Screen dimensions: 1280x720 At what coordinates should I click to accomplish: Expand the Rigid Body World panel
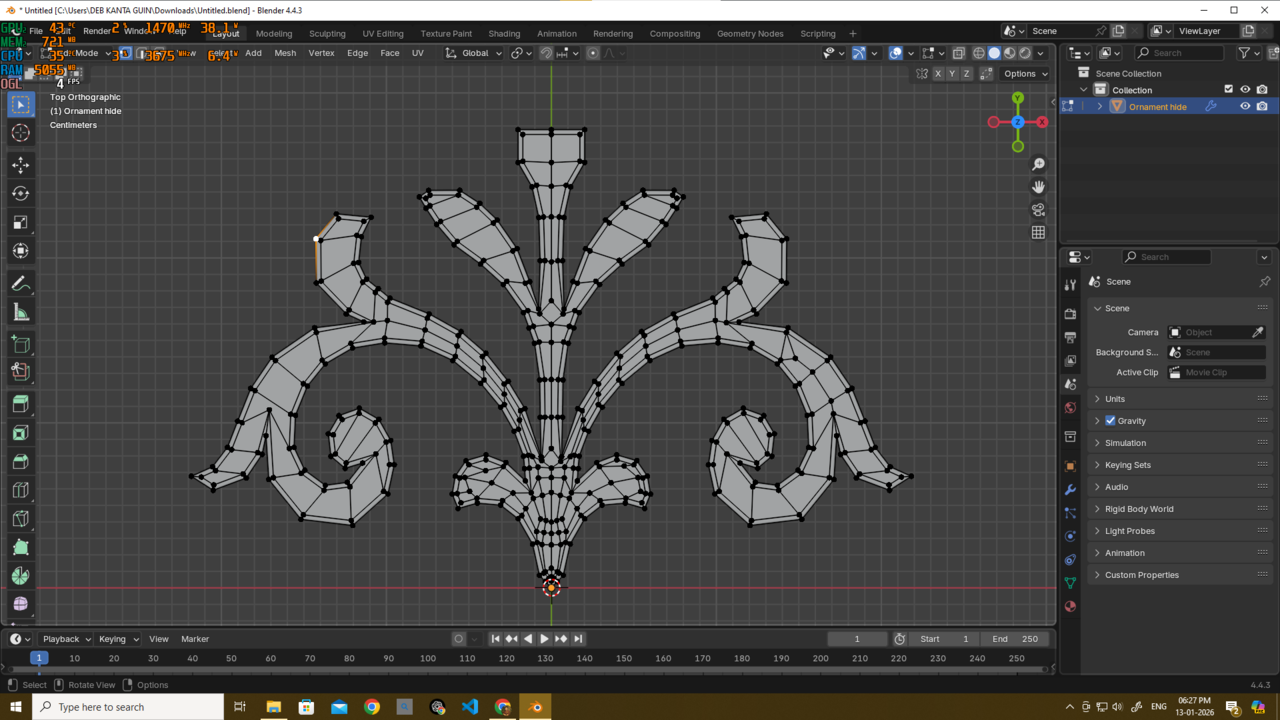coord(1139,509)
